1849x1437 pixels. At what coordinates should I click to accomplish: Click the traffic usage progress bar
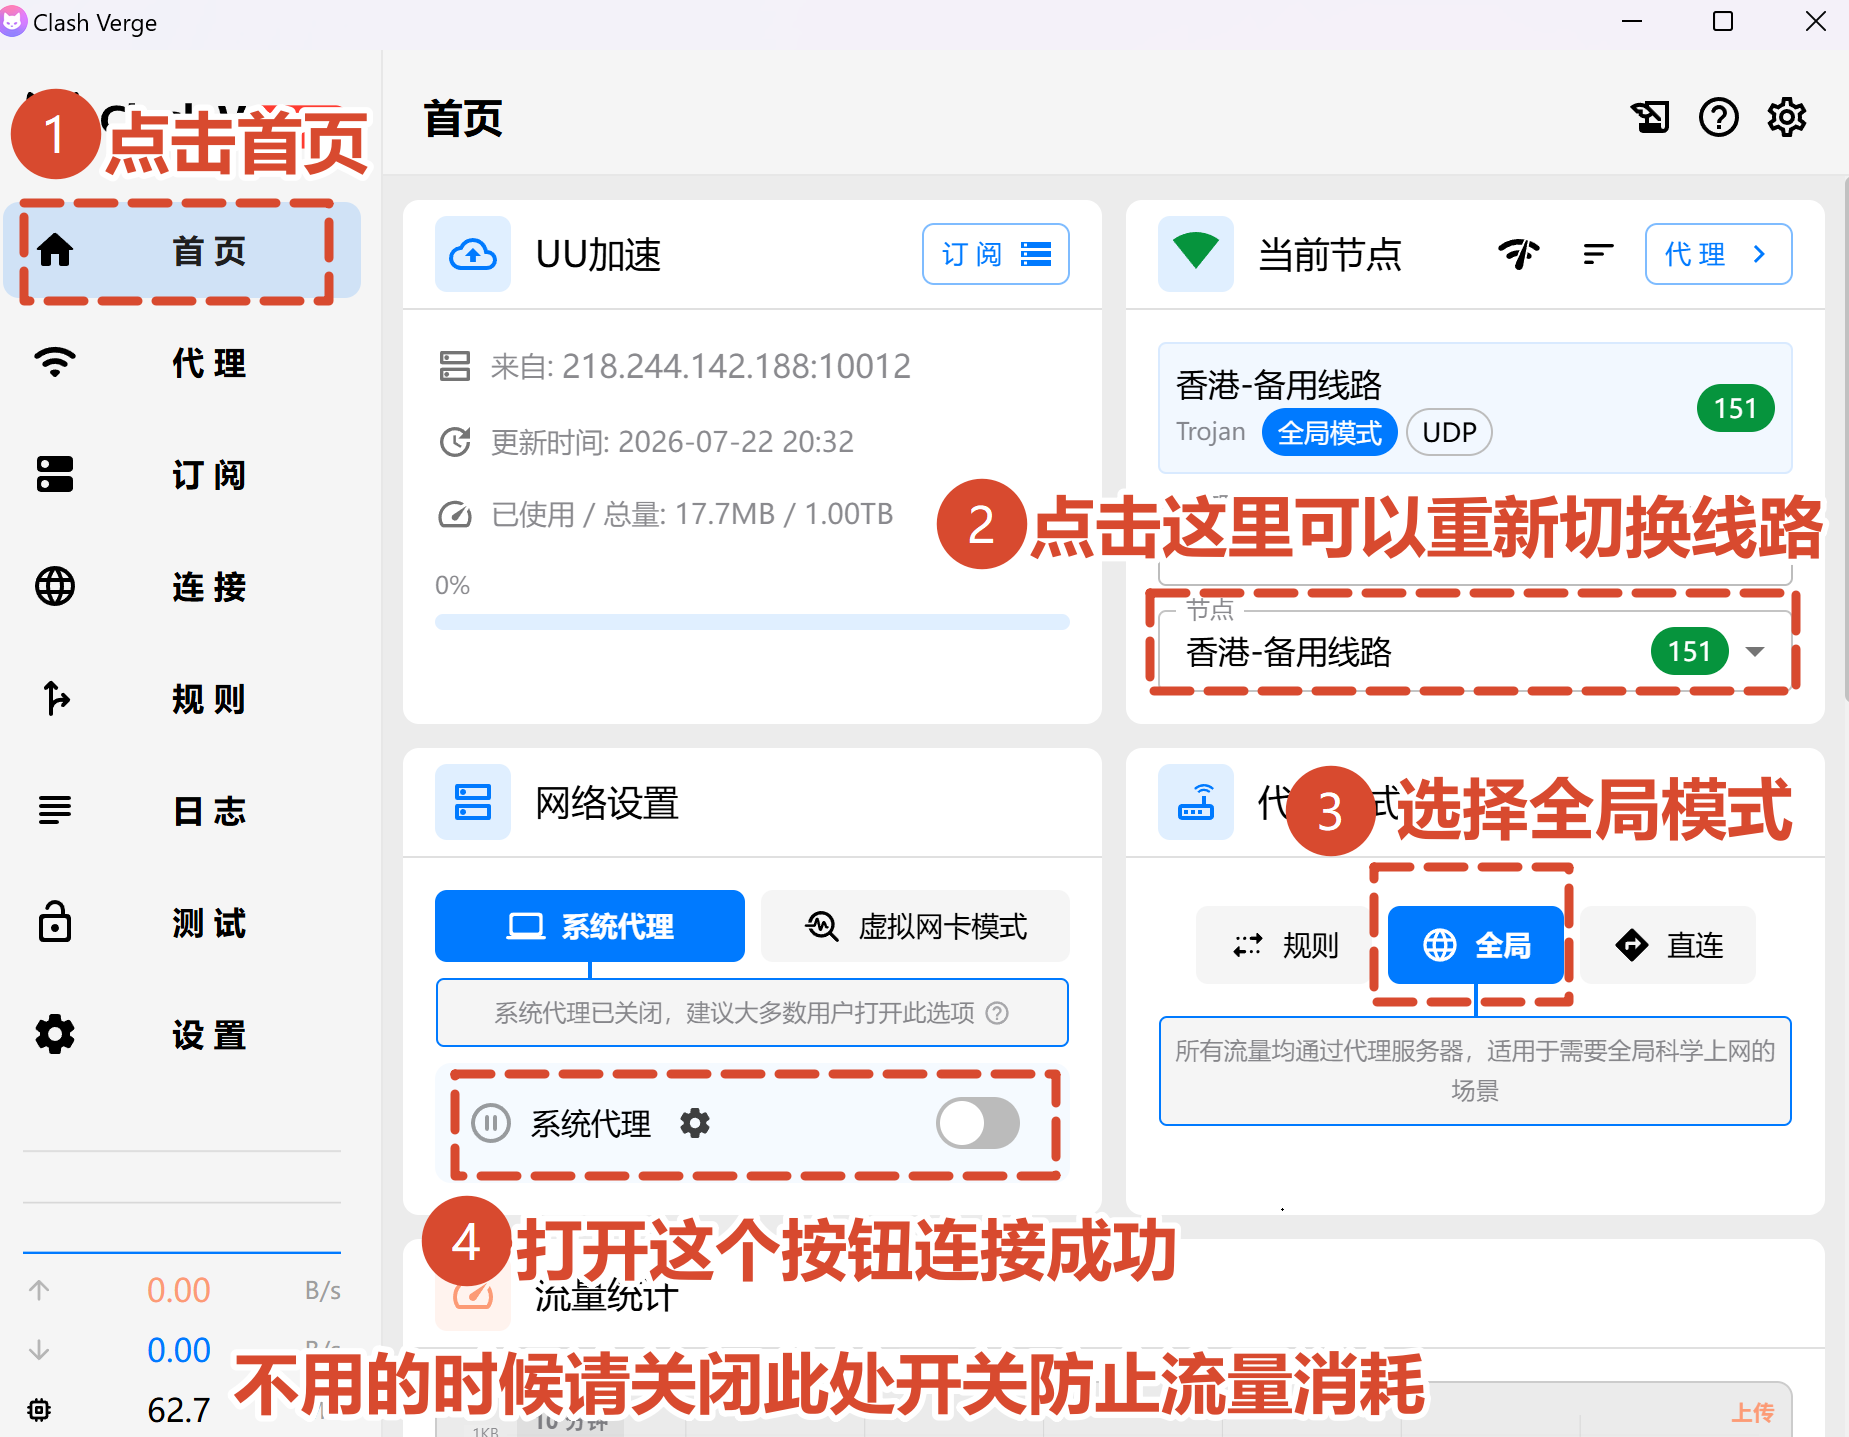752,622
